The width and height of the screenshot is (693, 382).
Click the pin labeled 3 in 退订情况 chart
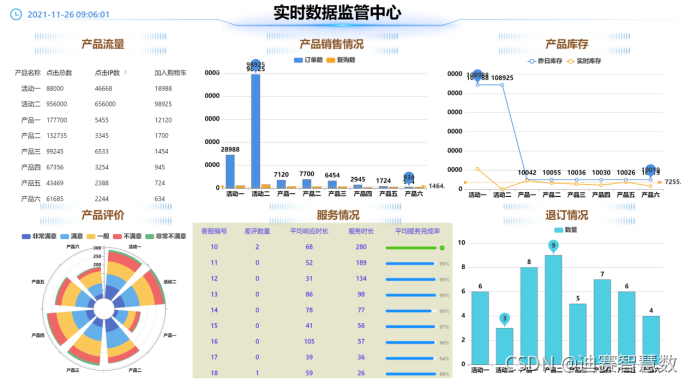[504, 319]
